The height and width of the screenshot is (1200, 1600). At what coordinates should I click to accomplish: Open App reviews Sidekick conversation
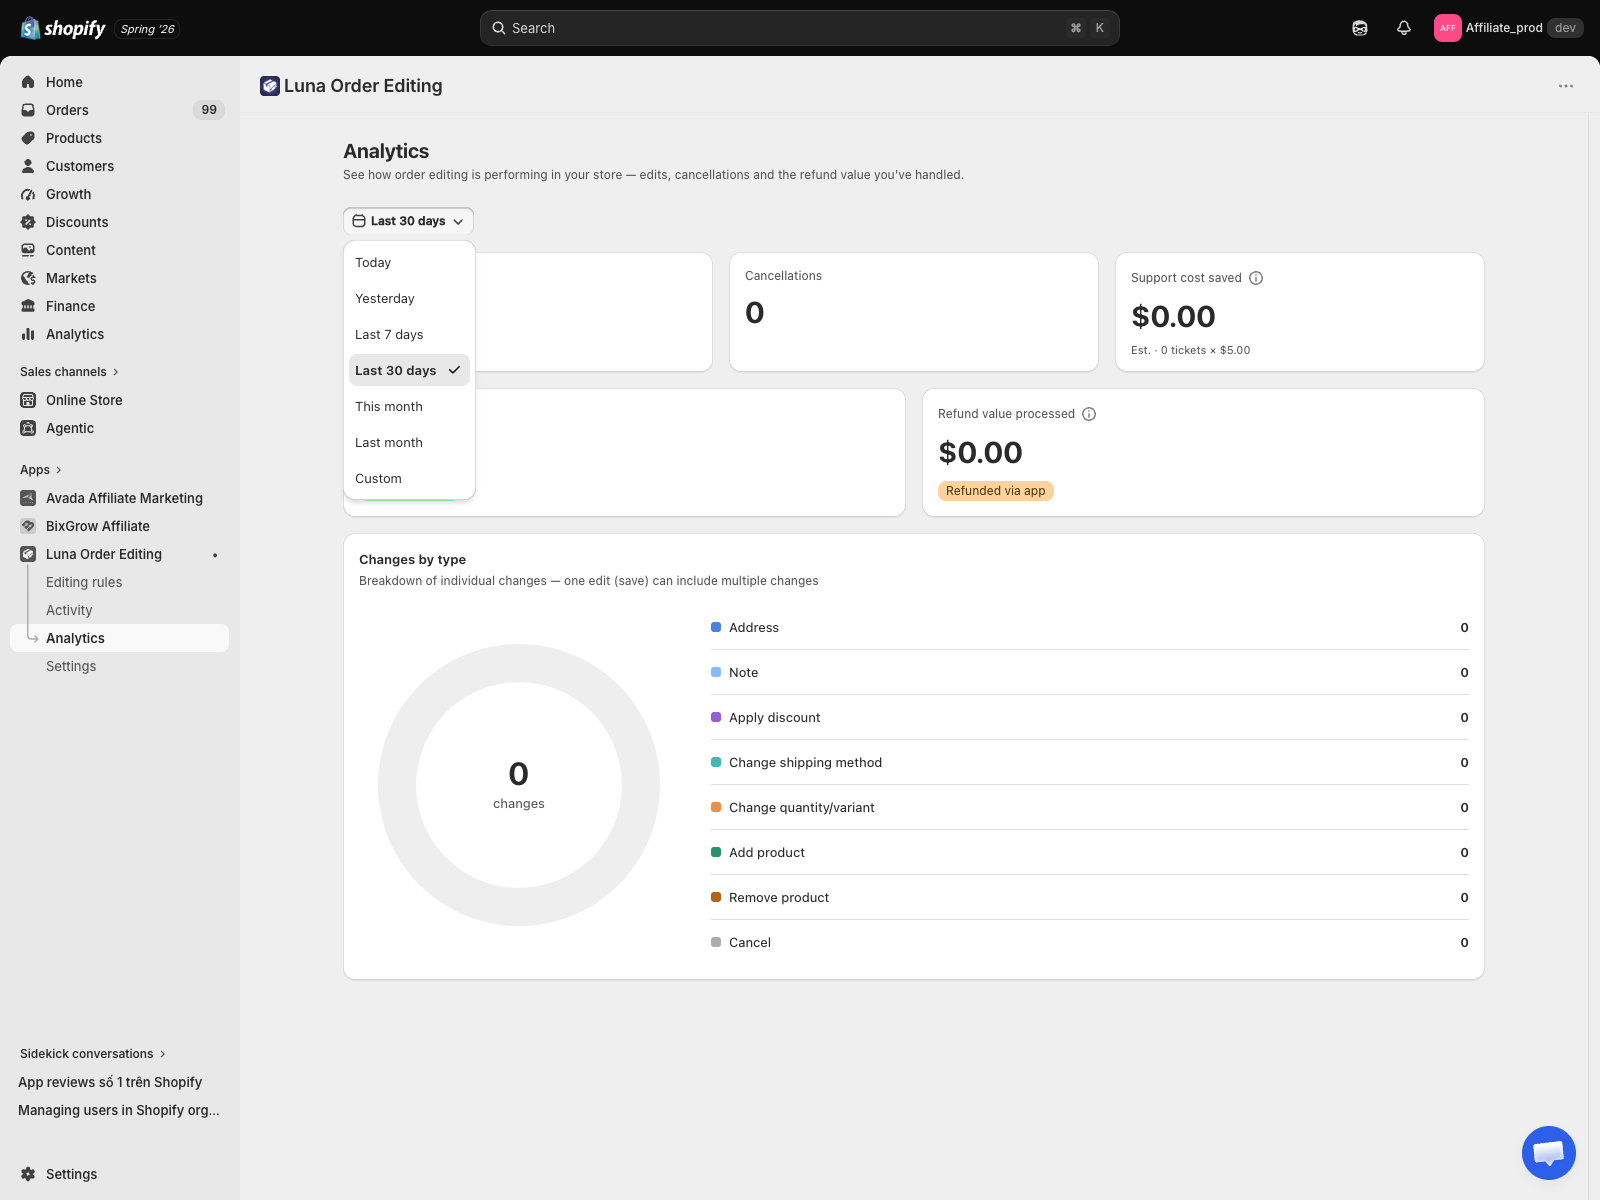coord(110,1082)
